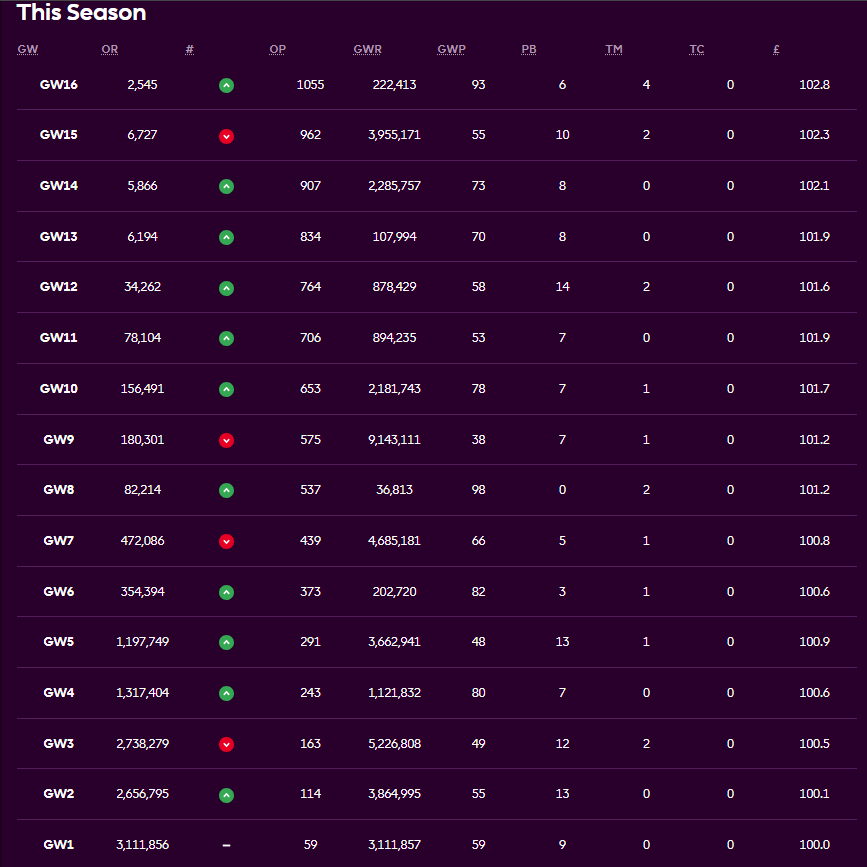Click the red down arrow in GW3 row

(226, 744)
